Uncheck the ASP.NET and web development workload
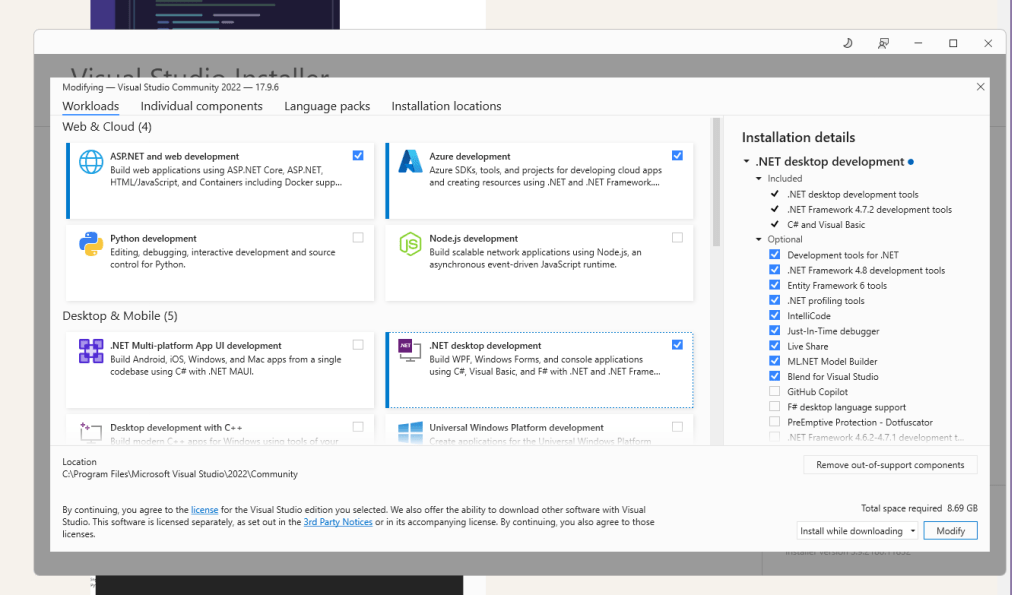 point(358,155)
